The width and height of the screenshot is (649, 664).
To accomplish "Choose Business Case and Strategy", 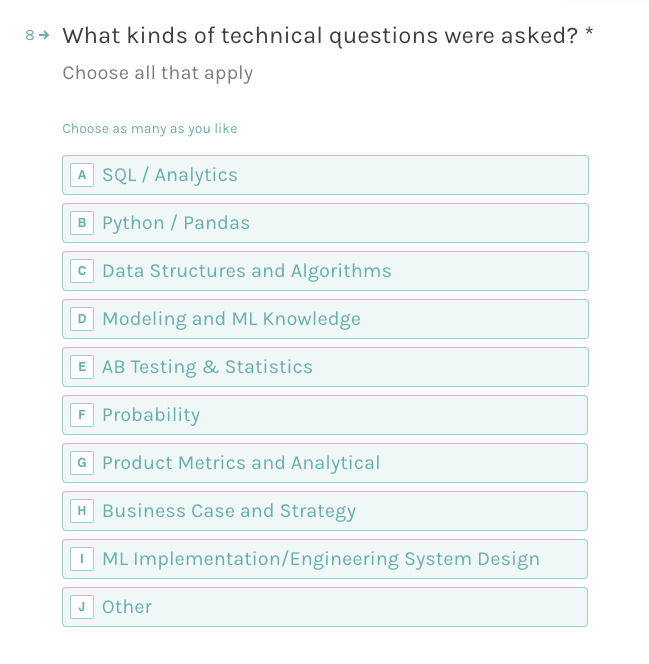I will (x=325, y=511).
